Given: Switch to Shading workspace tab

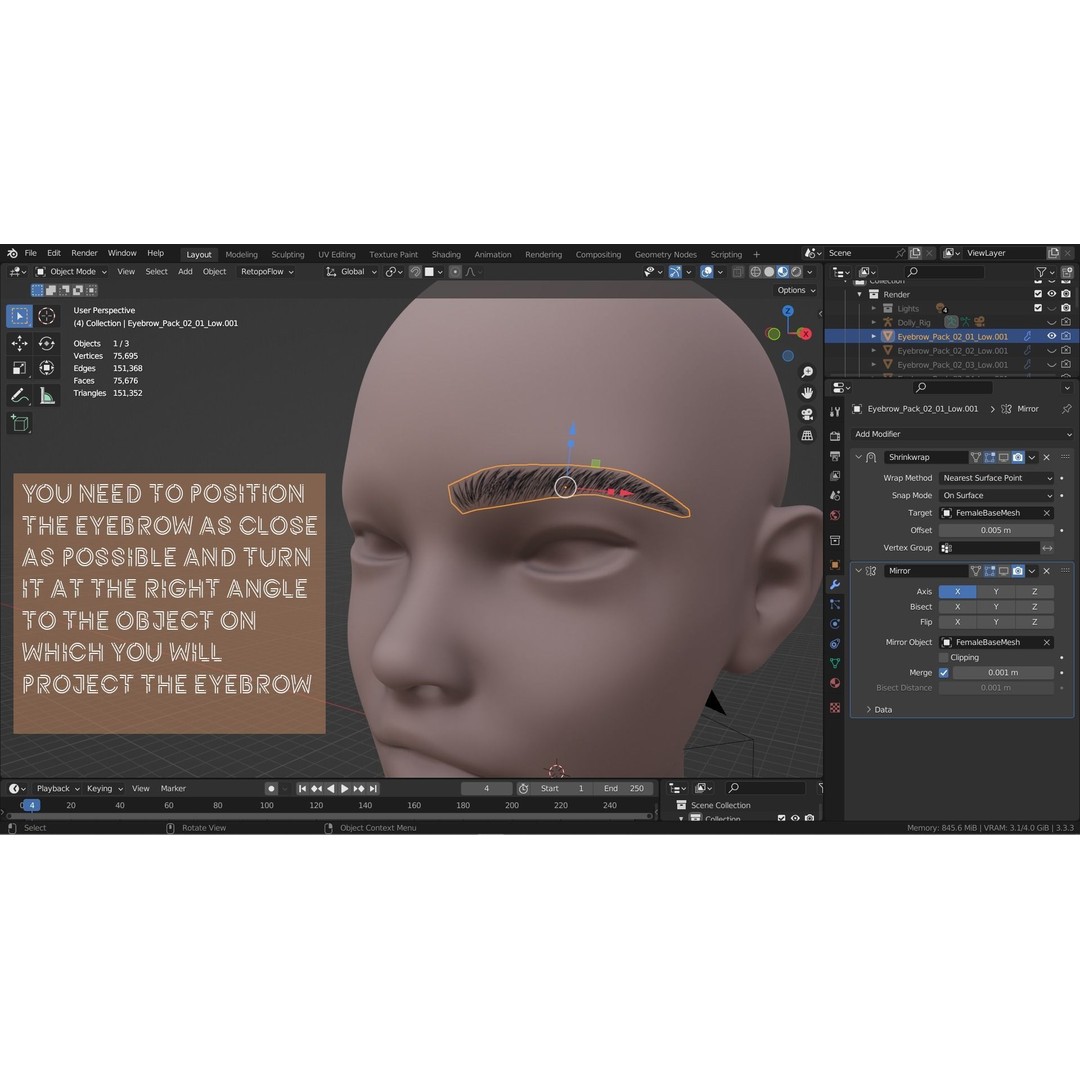Looking at the screenshot, I should [446, 255].
